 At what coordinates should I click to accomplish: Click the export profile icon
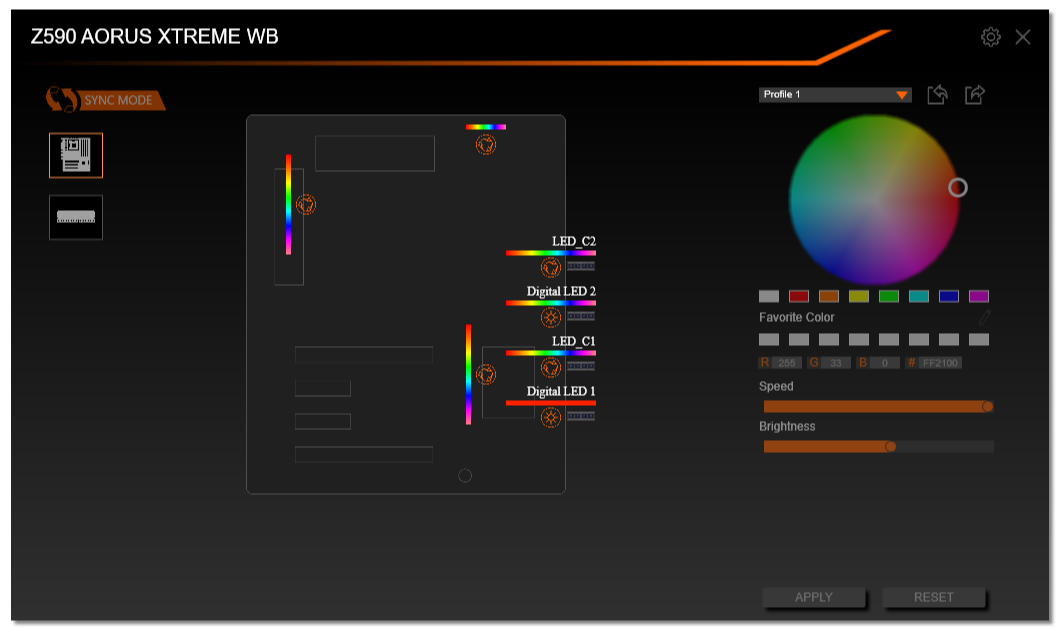[974, 95]
